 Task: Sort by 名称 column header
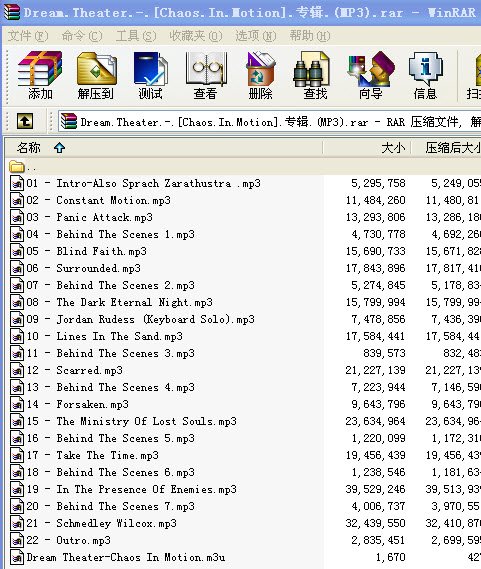(164, 148)
